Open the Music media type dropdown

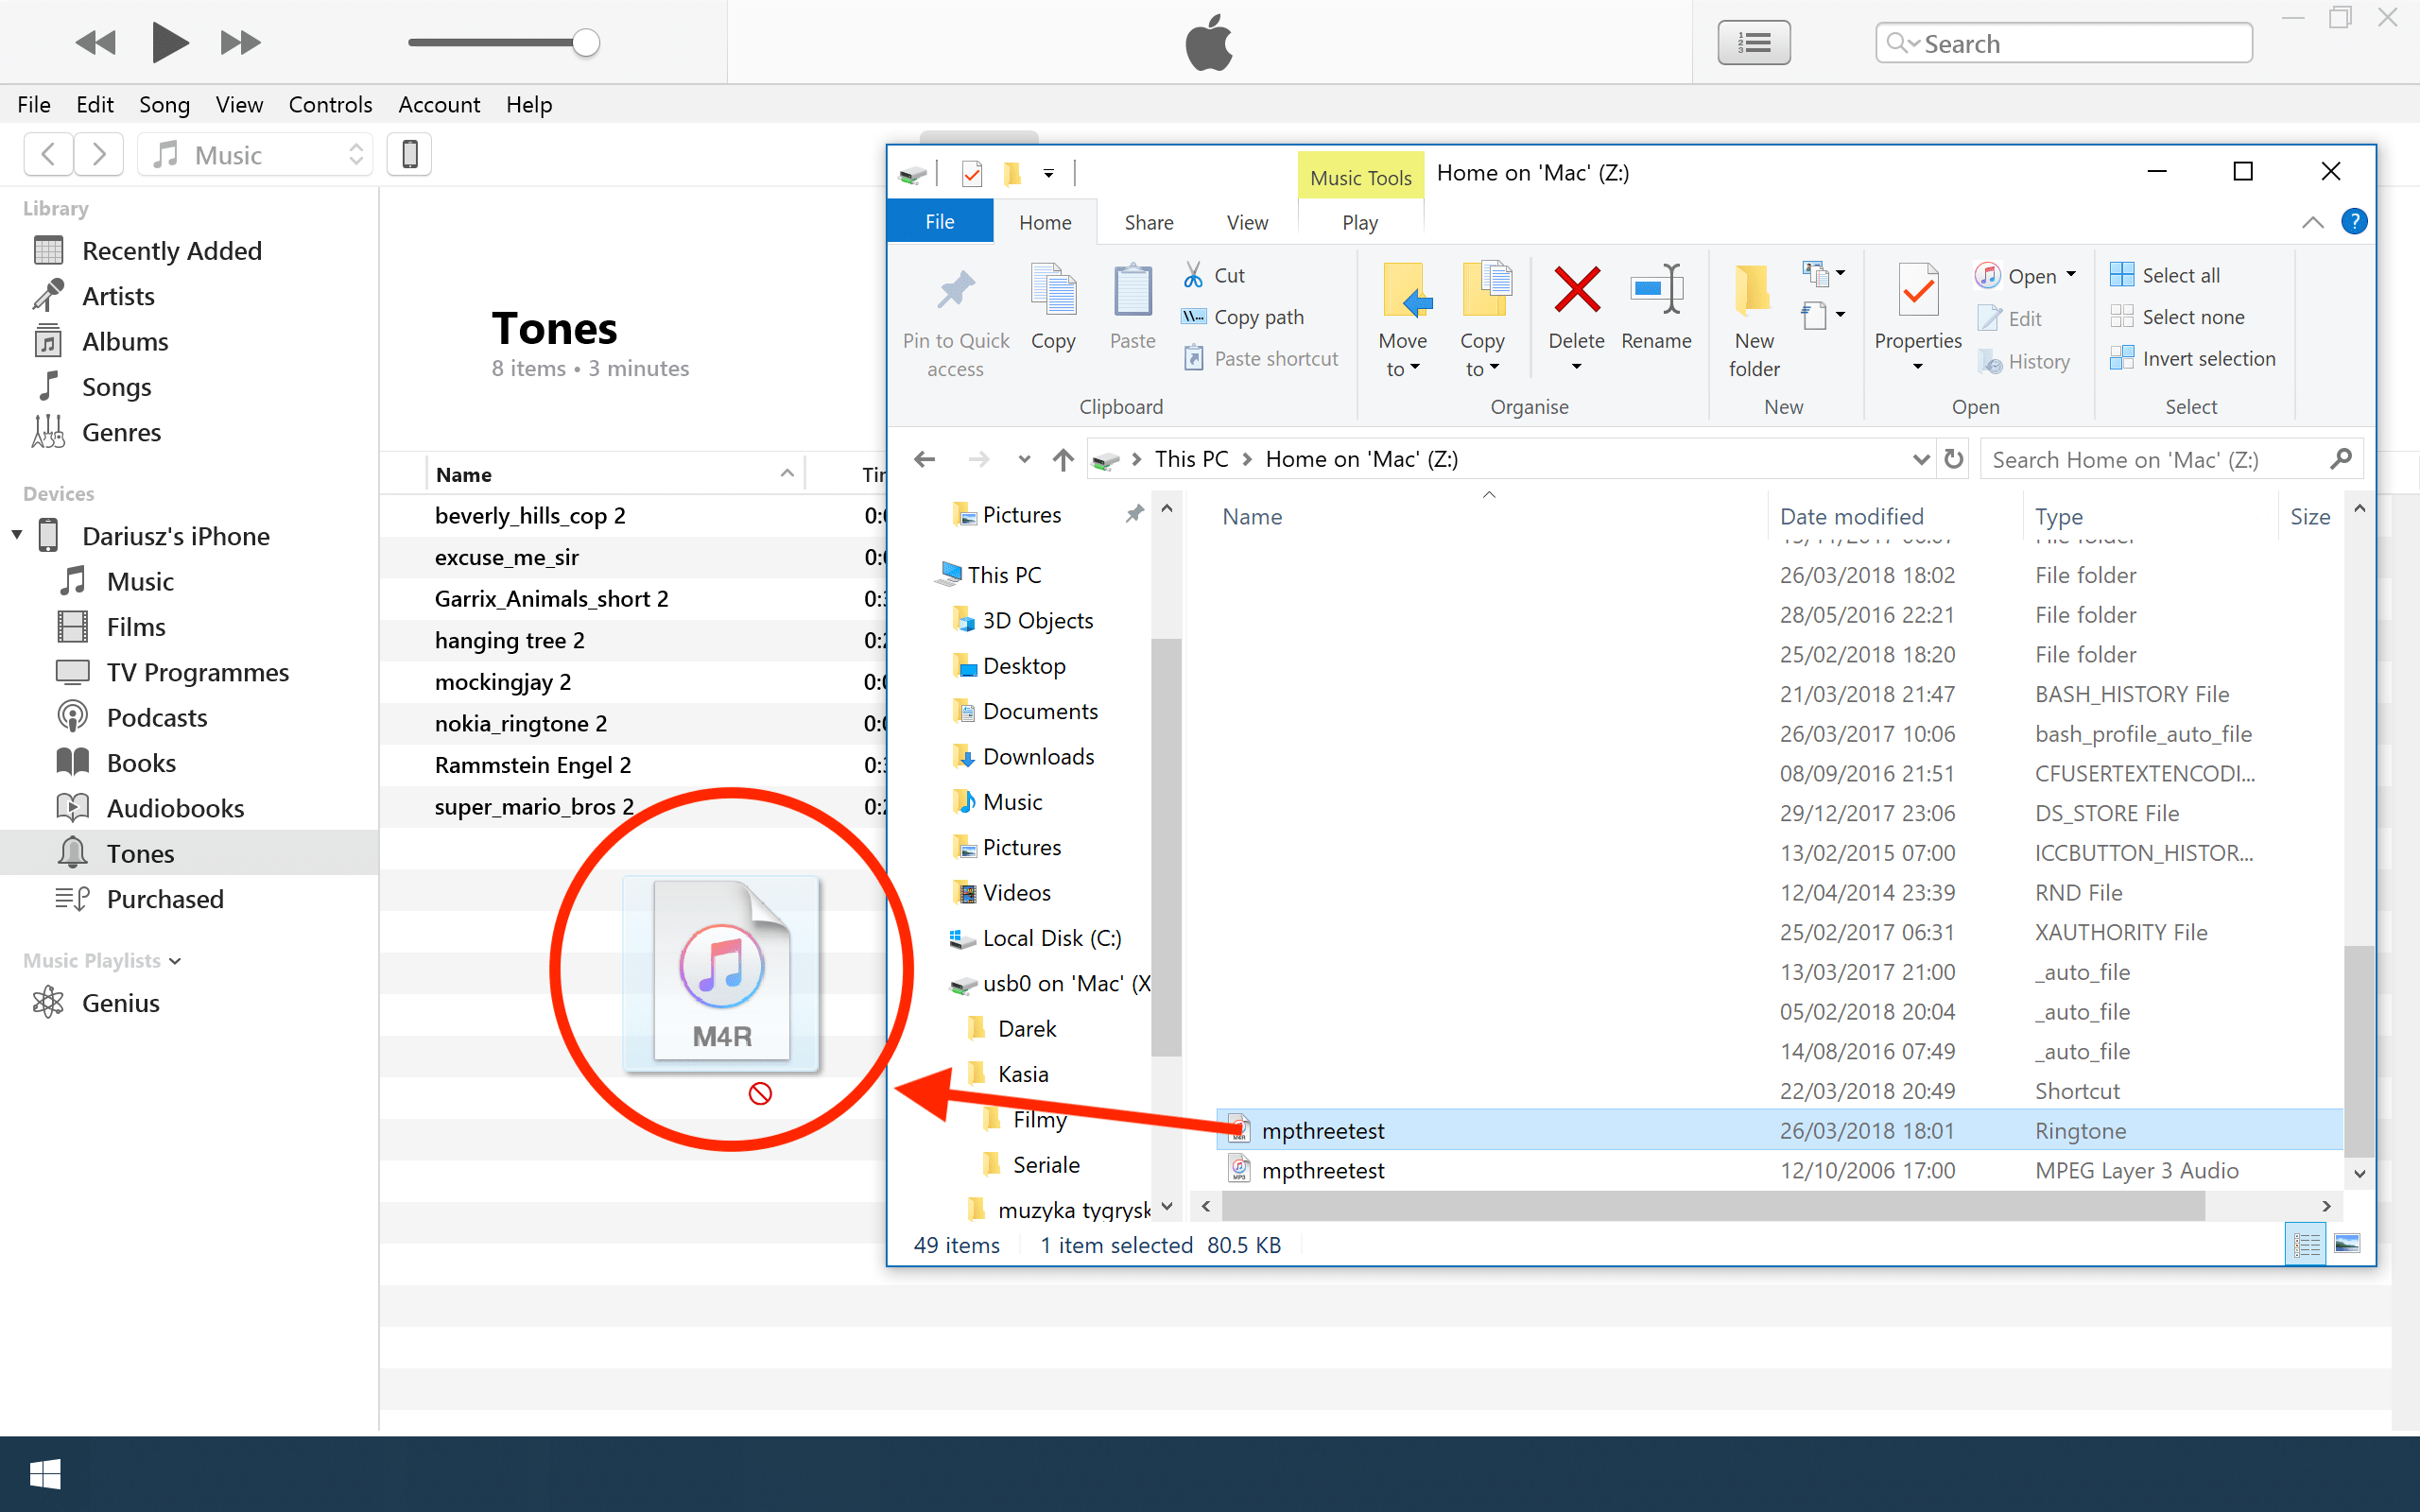(255, 154)
